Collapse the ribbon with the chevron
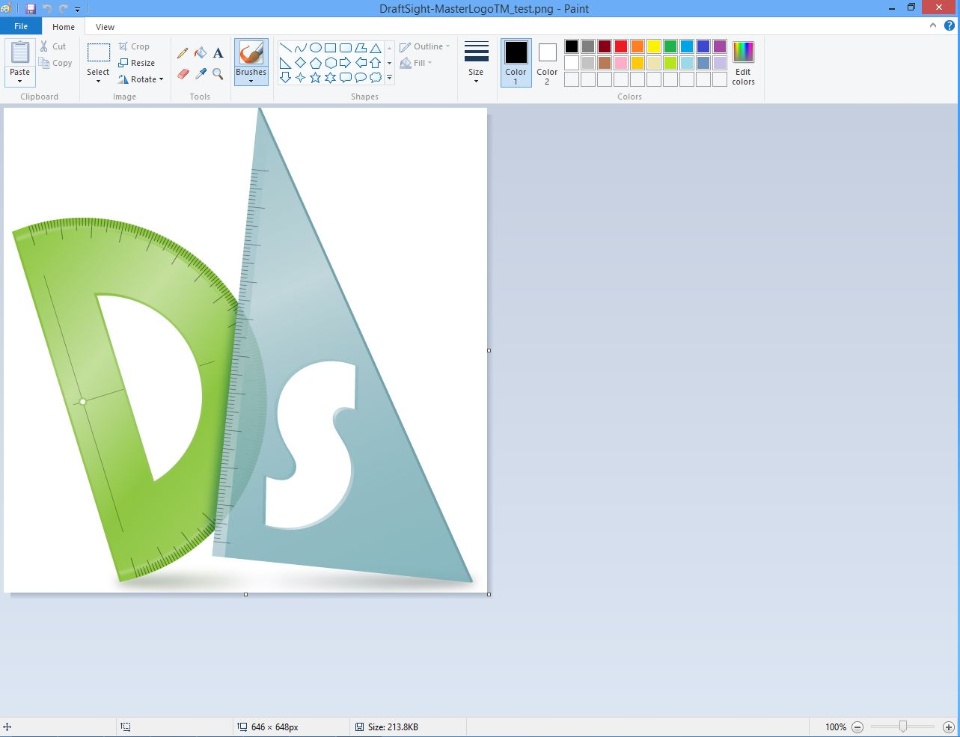This screenshot has height=737, width=960. tap(932, 26)
